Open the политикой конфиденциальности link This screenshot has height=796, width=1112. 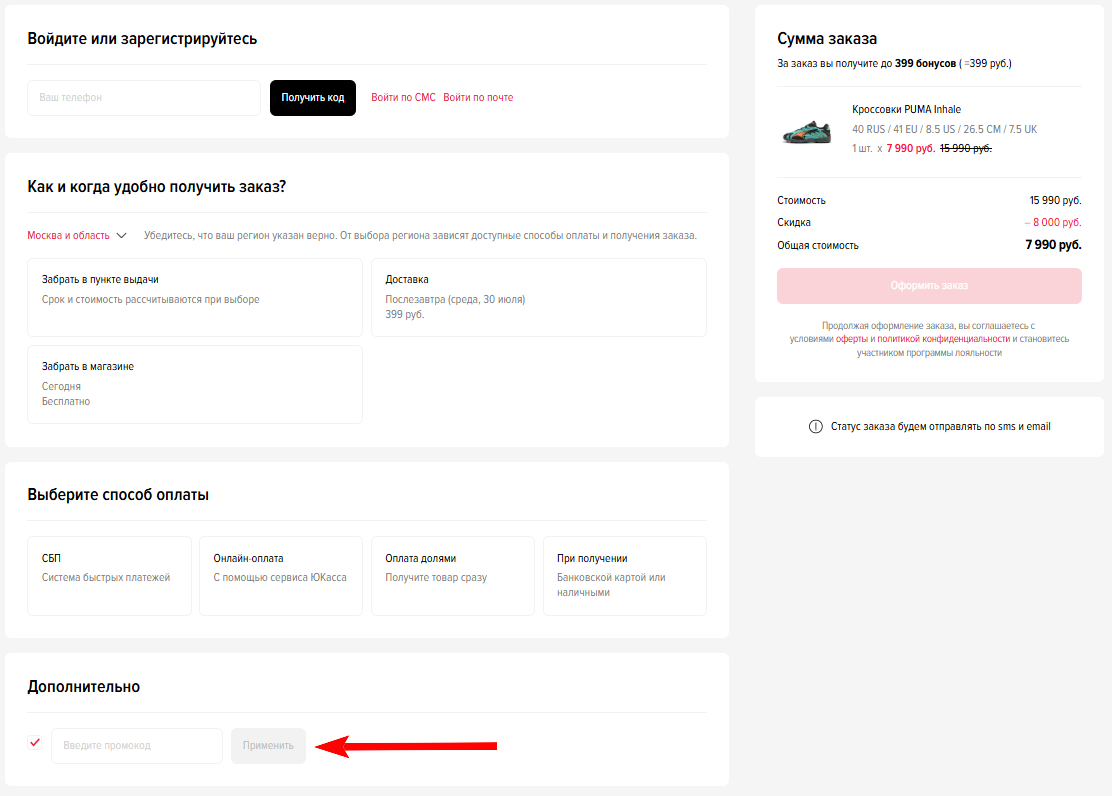pos(943,339)
